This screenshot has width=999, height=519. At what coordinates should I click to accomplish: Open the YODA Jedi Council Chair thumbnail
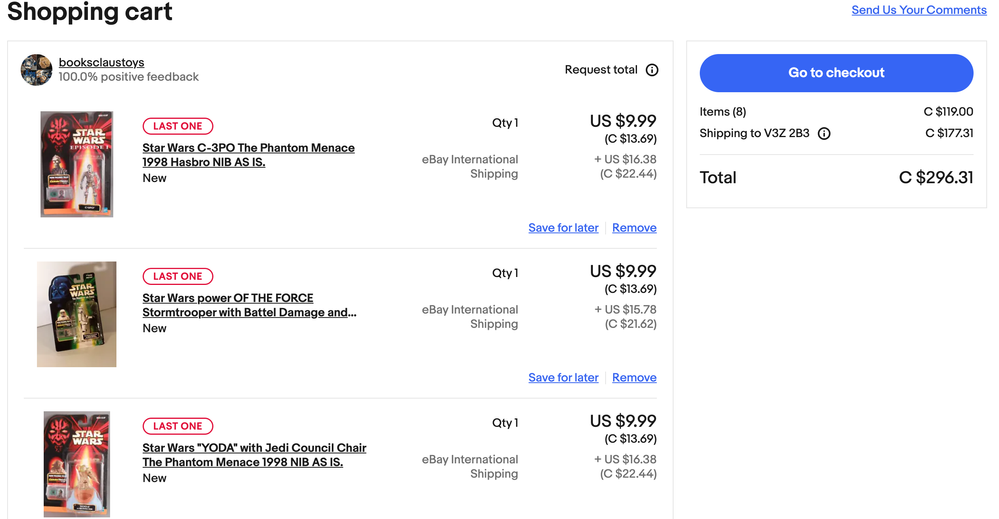76,464
